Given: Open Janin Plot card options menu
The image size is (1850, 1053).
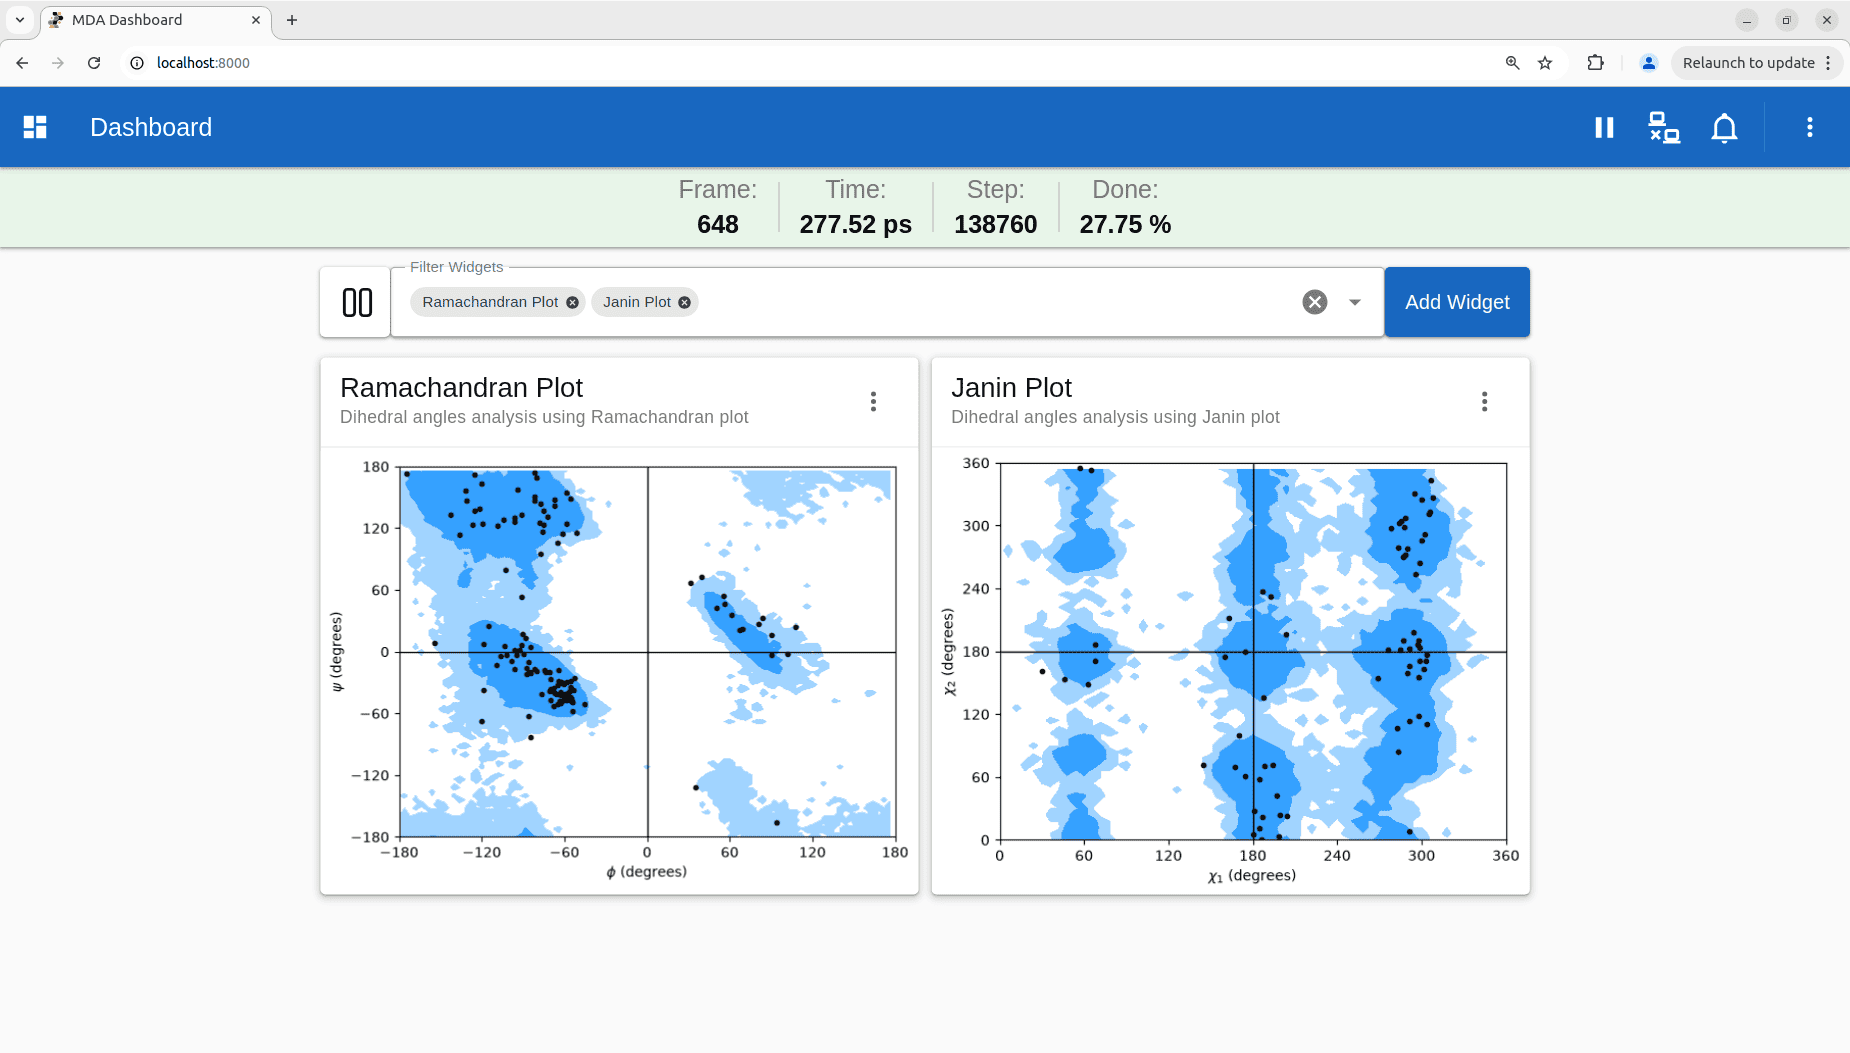Looking at the screenshot, I should point(1484,401).
